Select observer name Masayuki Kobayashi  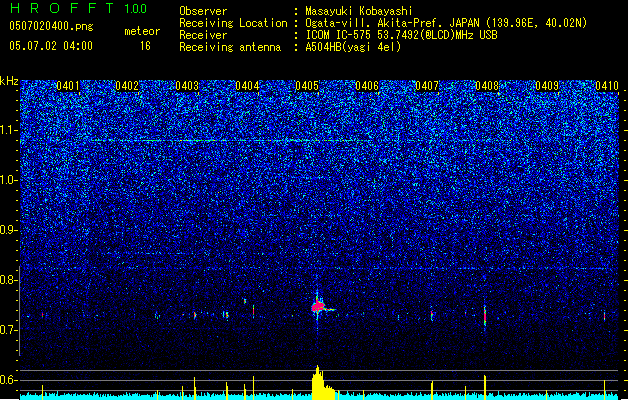(359, 11)
